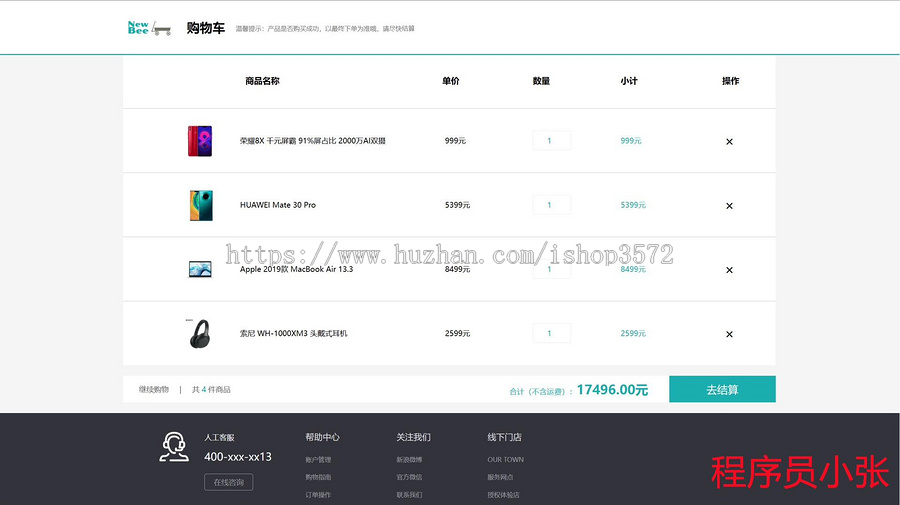
Task: Click product name 荣耀8X 千元屏霸
Action: (313, 141)
